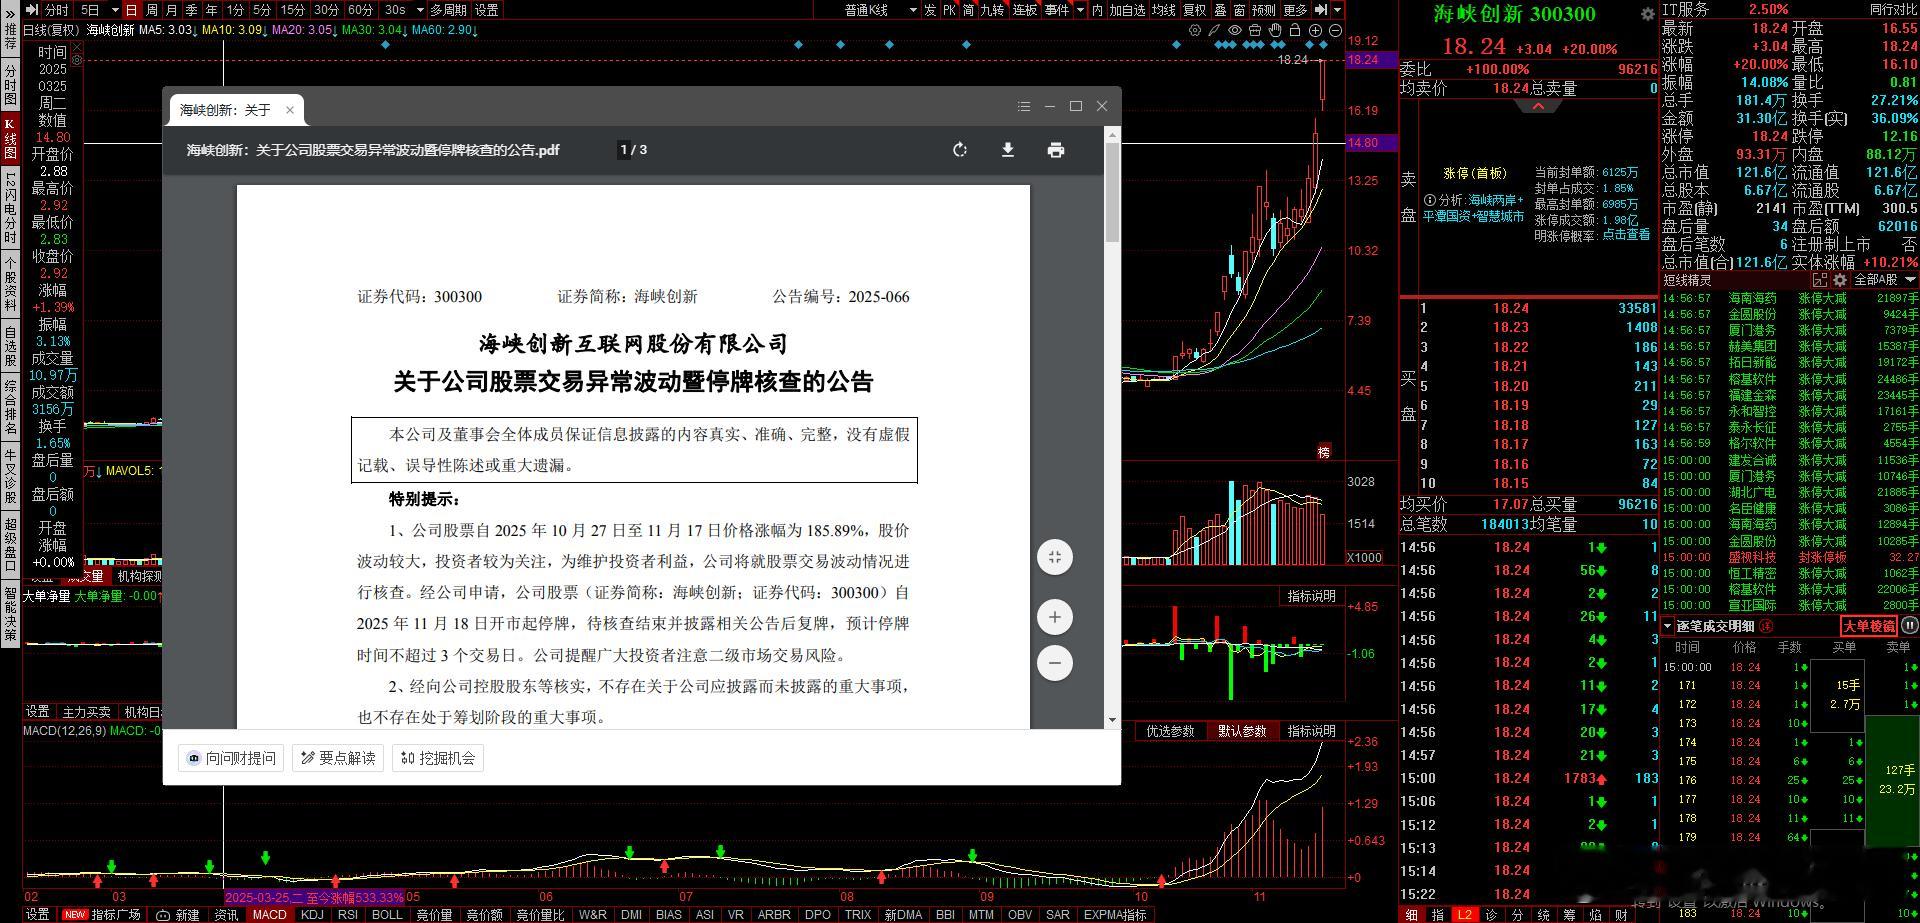Select the 周 weekly period tab
The image size is (1920, 923).
pos(152,10)
